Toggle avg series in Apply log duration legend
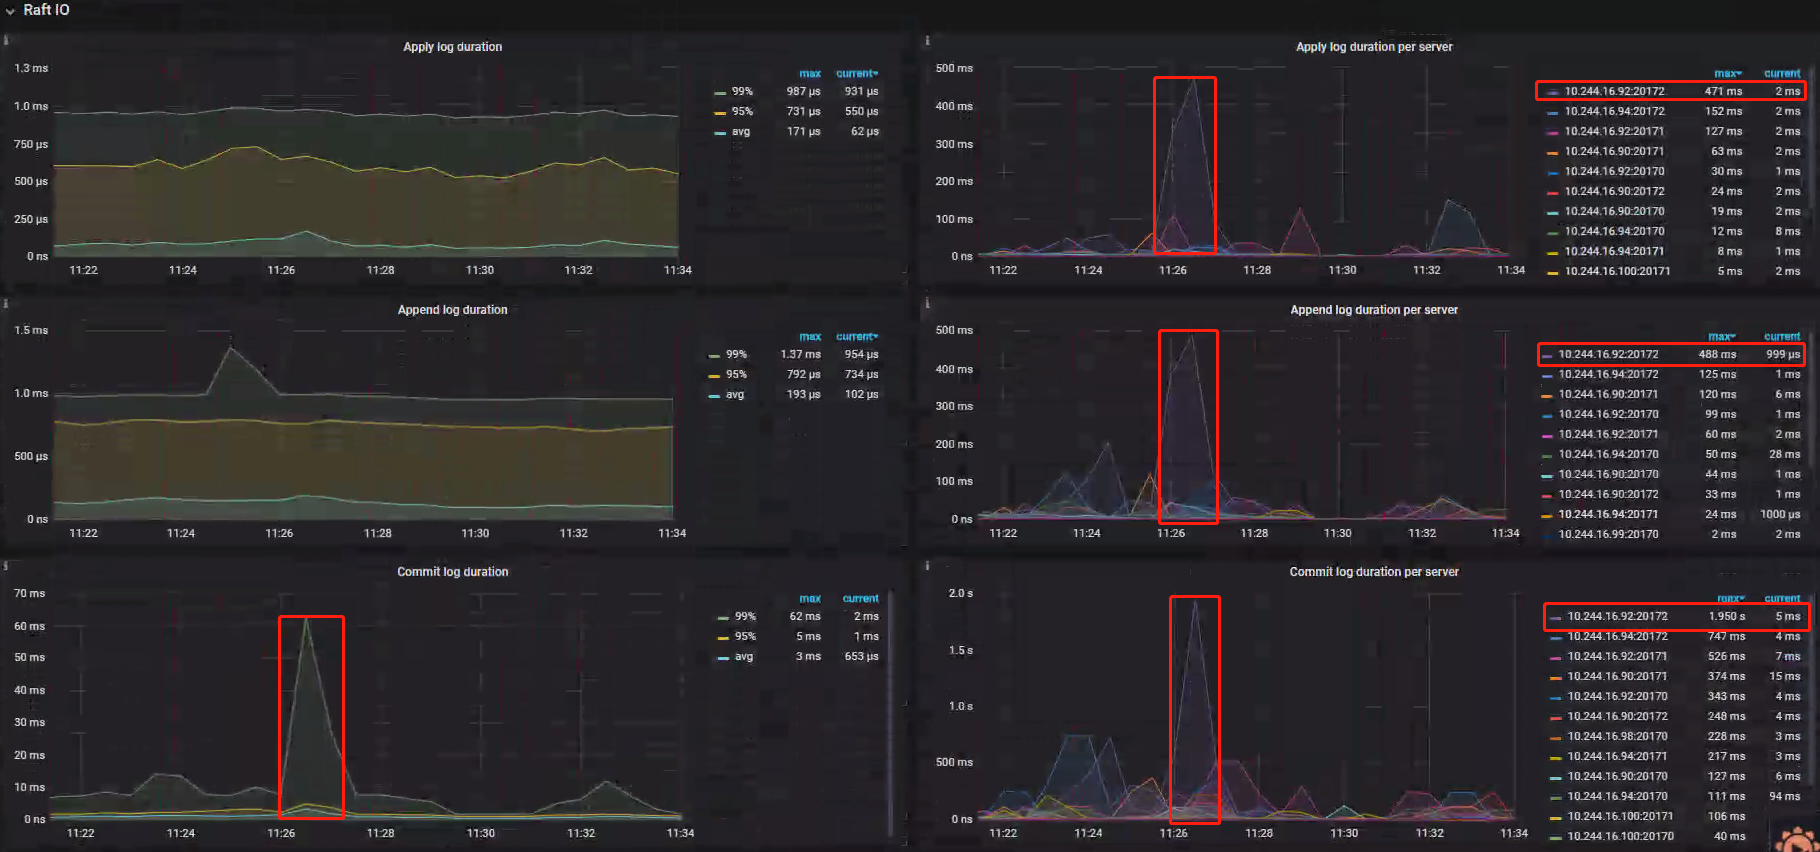 point(740,132)
